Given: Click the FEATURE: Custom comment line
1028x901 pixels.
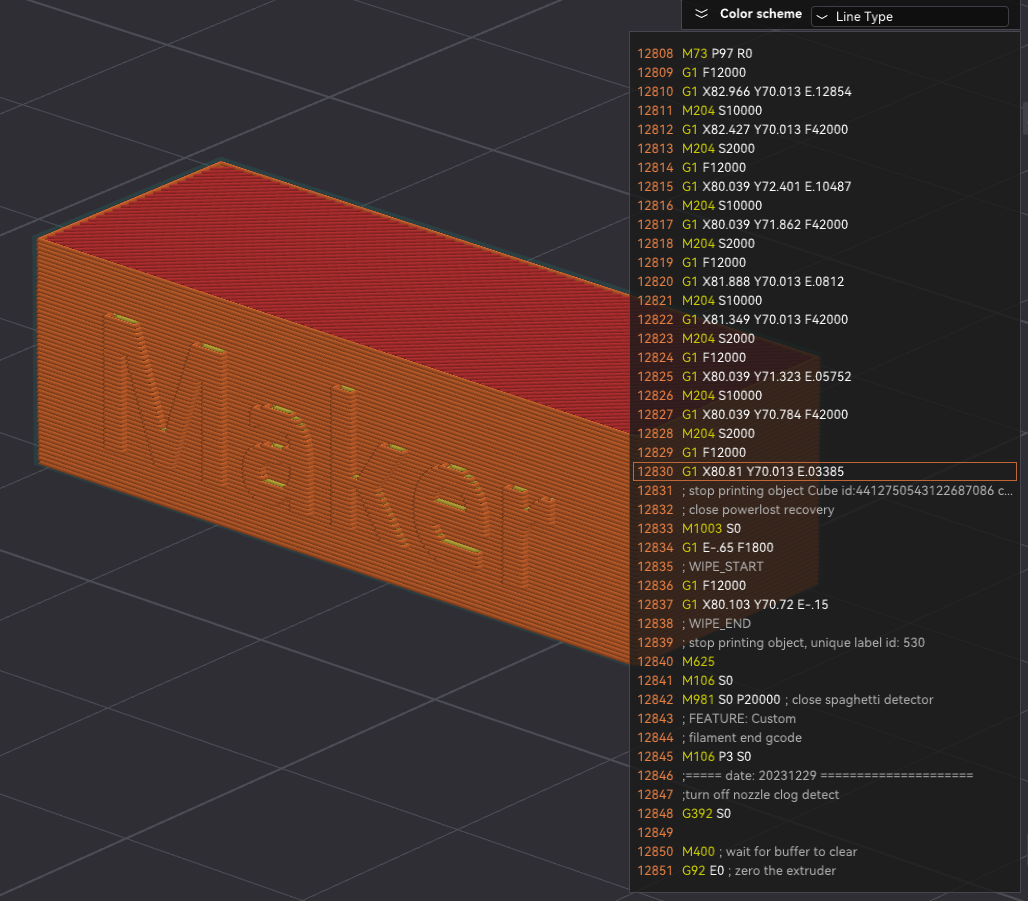Looking at the screenshot, I should coord(739,719).
